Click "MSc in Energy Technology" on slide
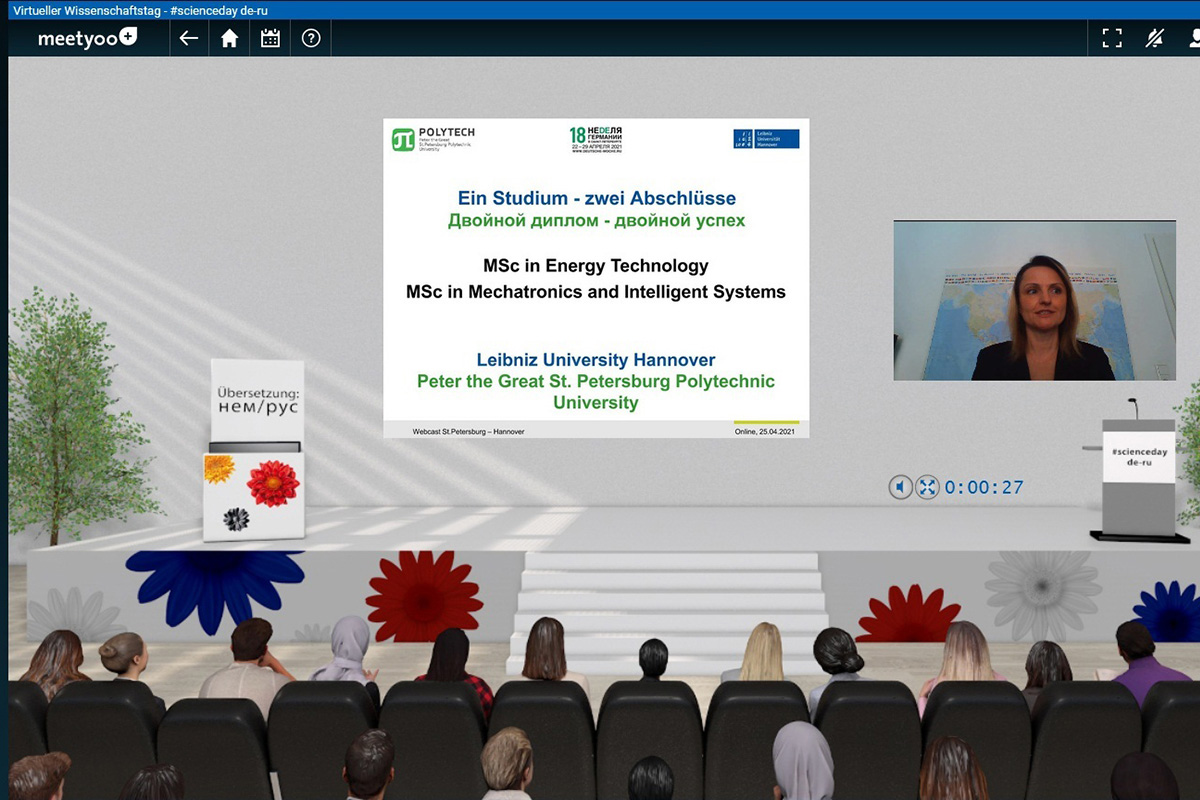This screenshot has width=1200, height=800. tap(596, 266)
